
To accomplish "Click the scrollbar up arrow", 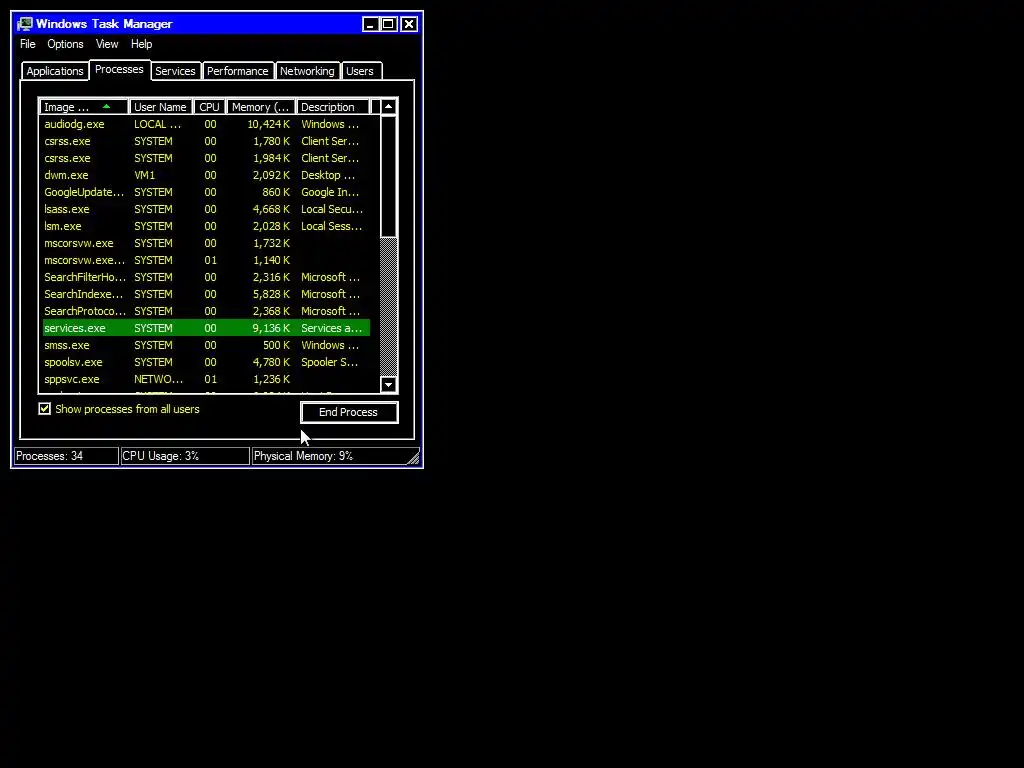I will [x=389, y=107].
